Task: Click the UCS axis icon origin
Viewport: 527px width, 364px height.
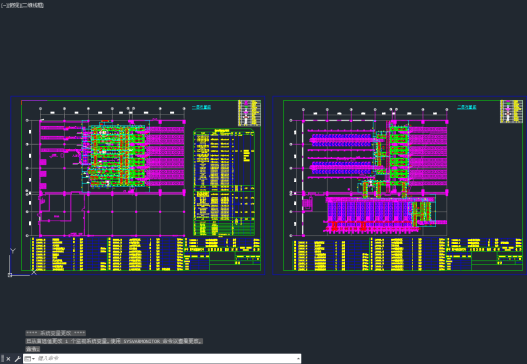Action: [x=10, y=275]
